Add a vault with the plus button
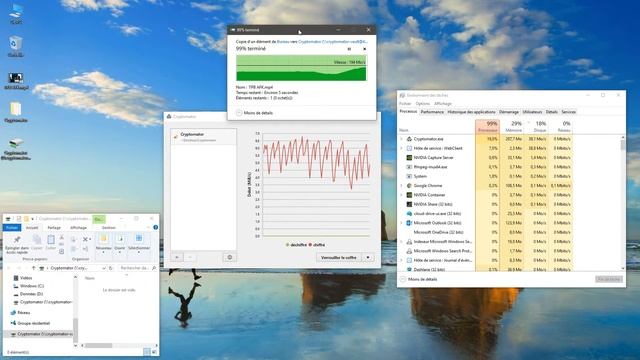Screen dimensions: 640x360 coord(177,258)
